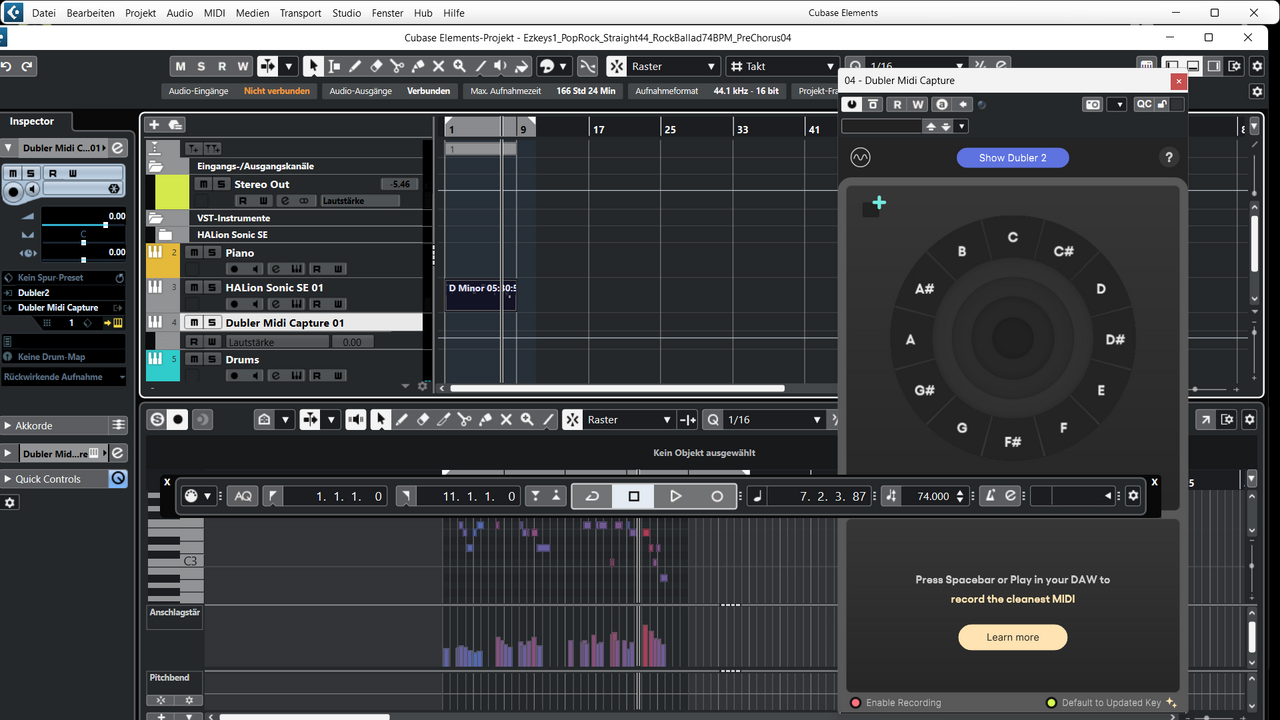Viewport: 1280px width, 720px height.
Task: Click the undo arrow in the project window
Action: 7,66
